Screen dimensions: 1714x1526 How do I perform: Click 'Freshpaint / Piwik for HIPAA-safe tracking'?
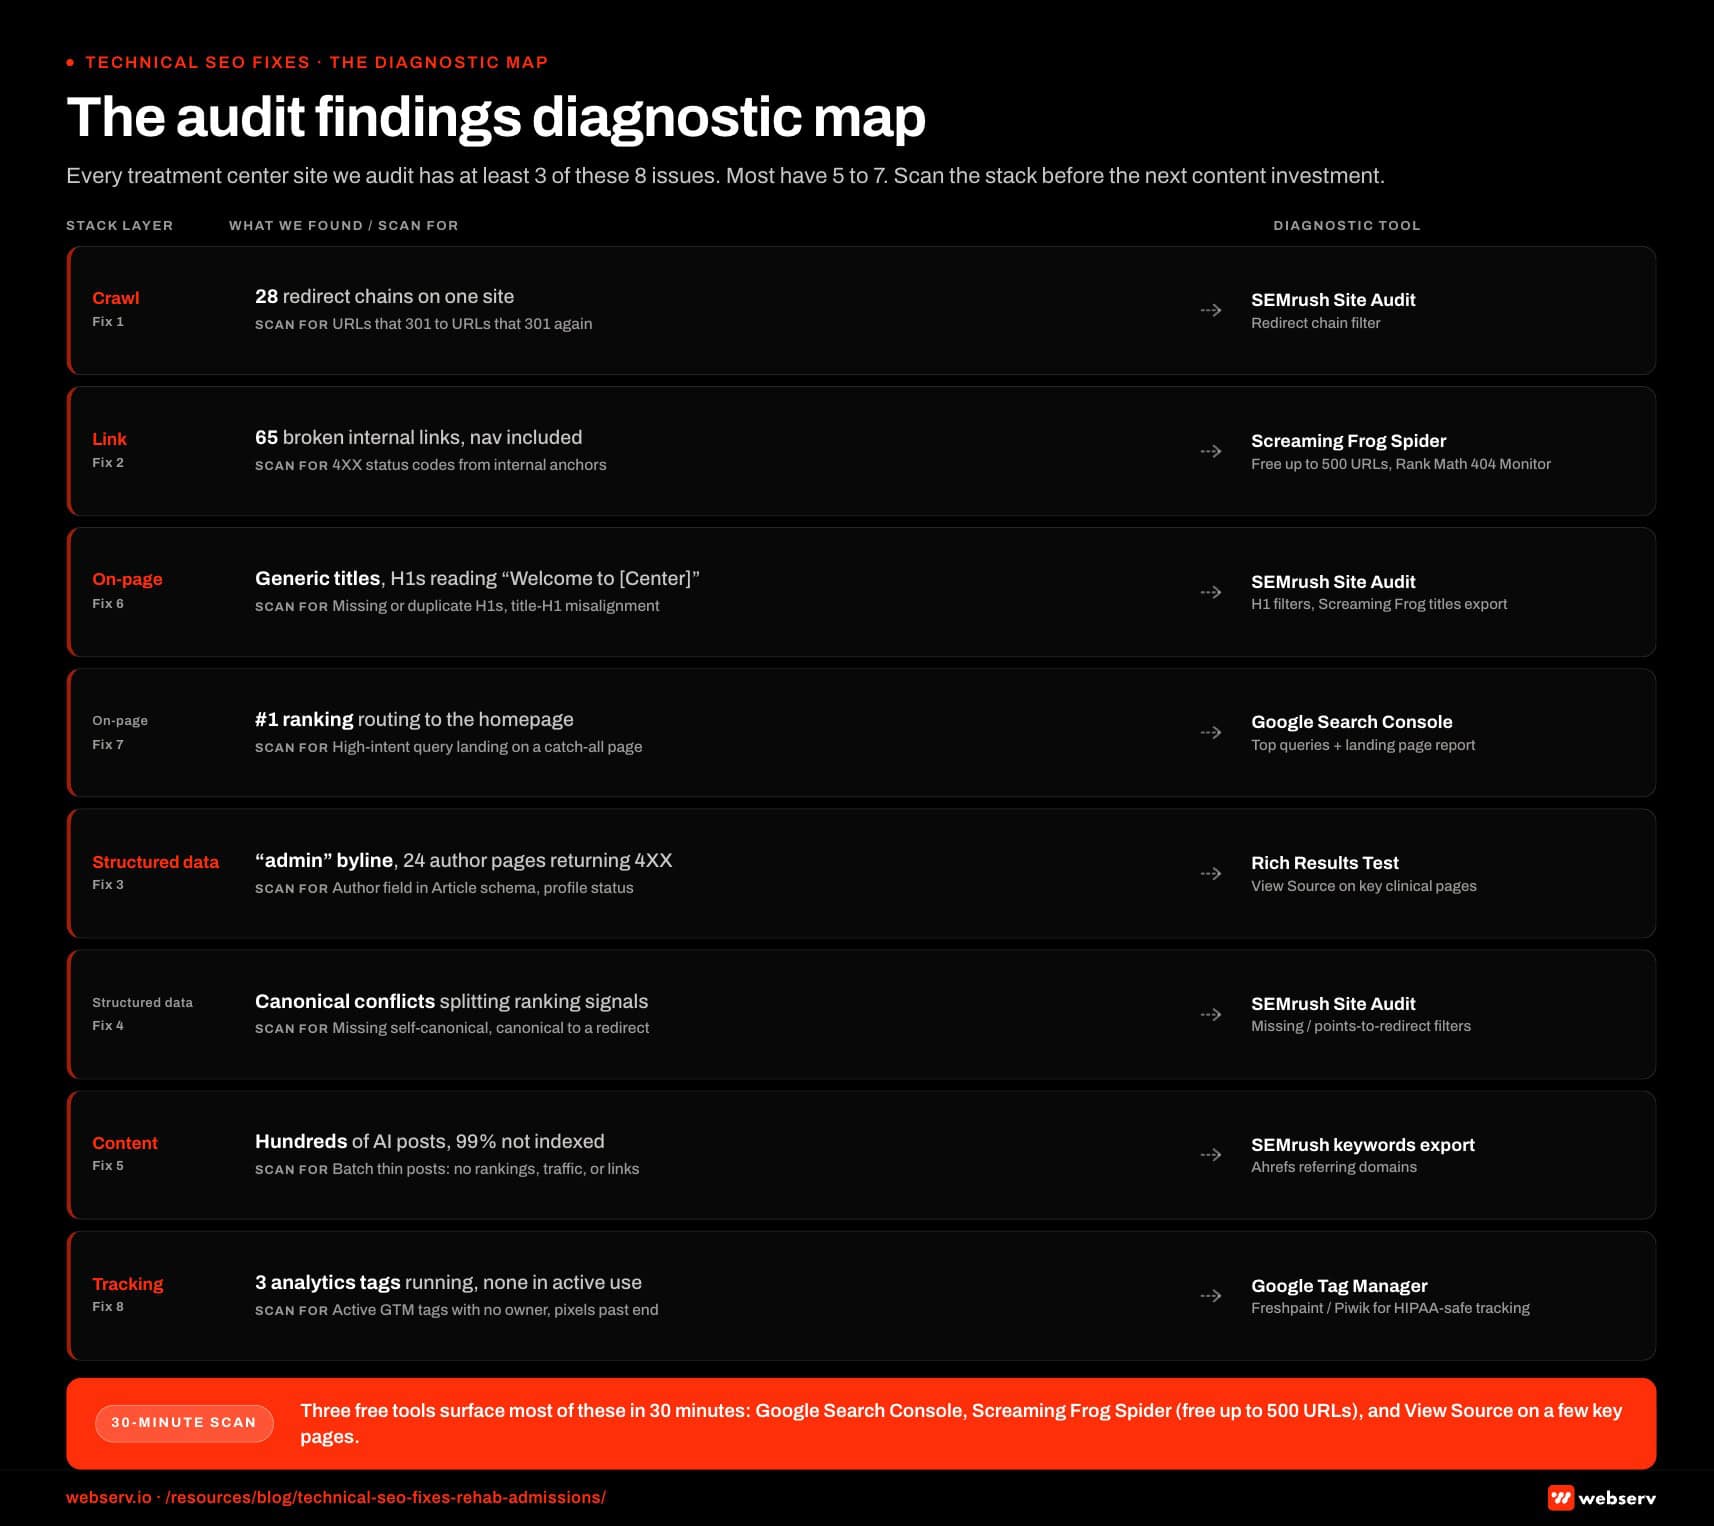tap(1391, 1308)
